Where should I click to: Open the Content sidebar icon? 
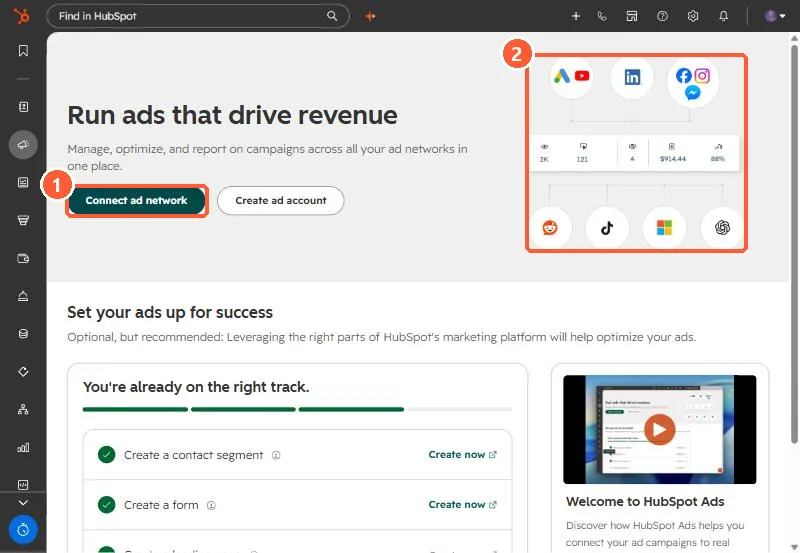23,183
